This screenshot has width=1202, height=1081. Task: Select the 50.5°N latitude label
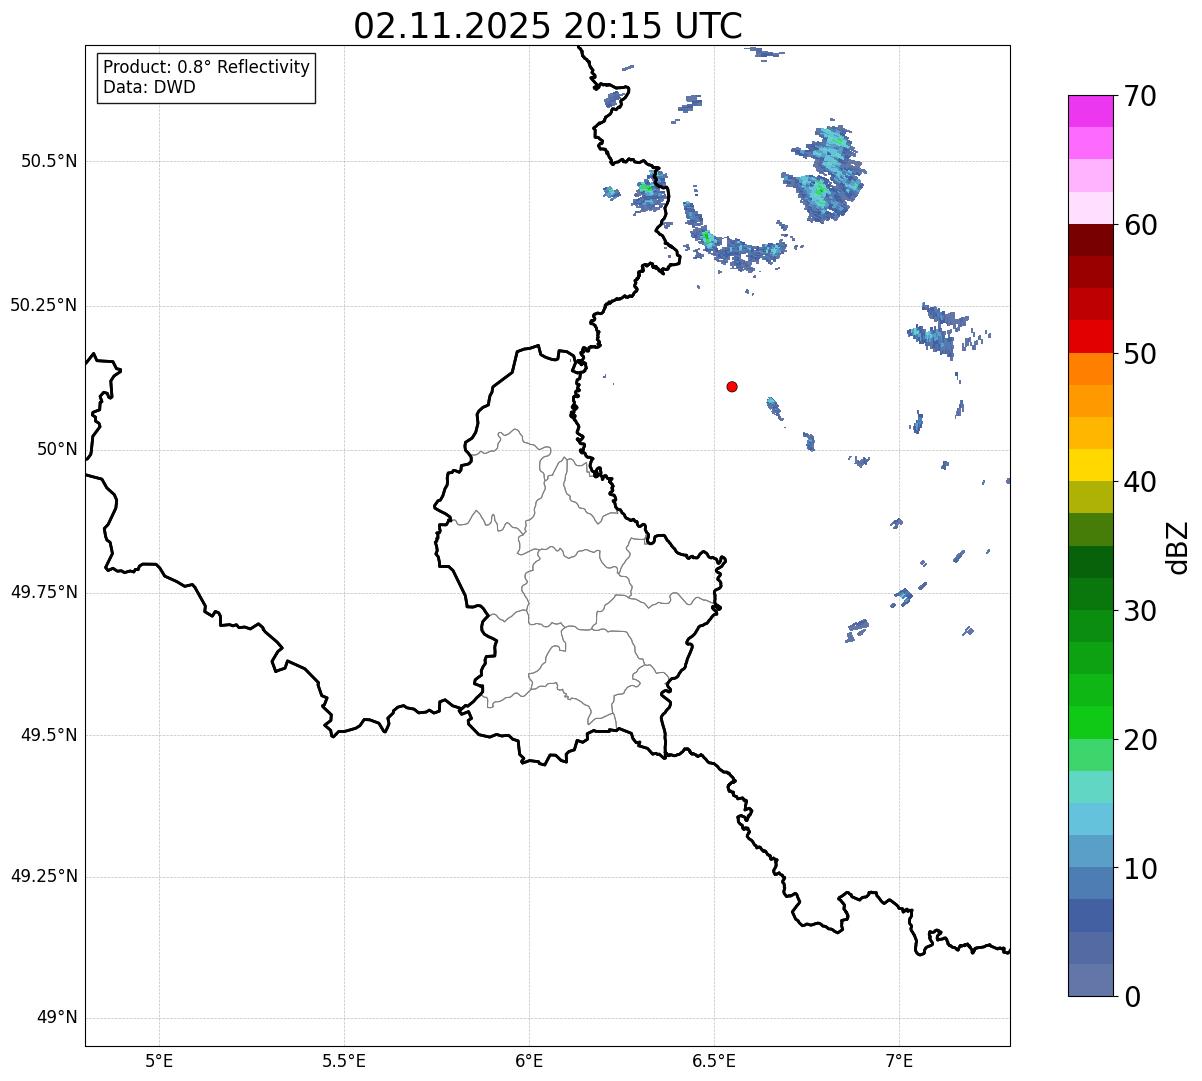(49, 161)
